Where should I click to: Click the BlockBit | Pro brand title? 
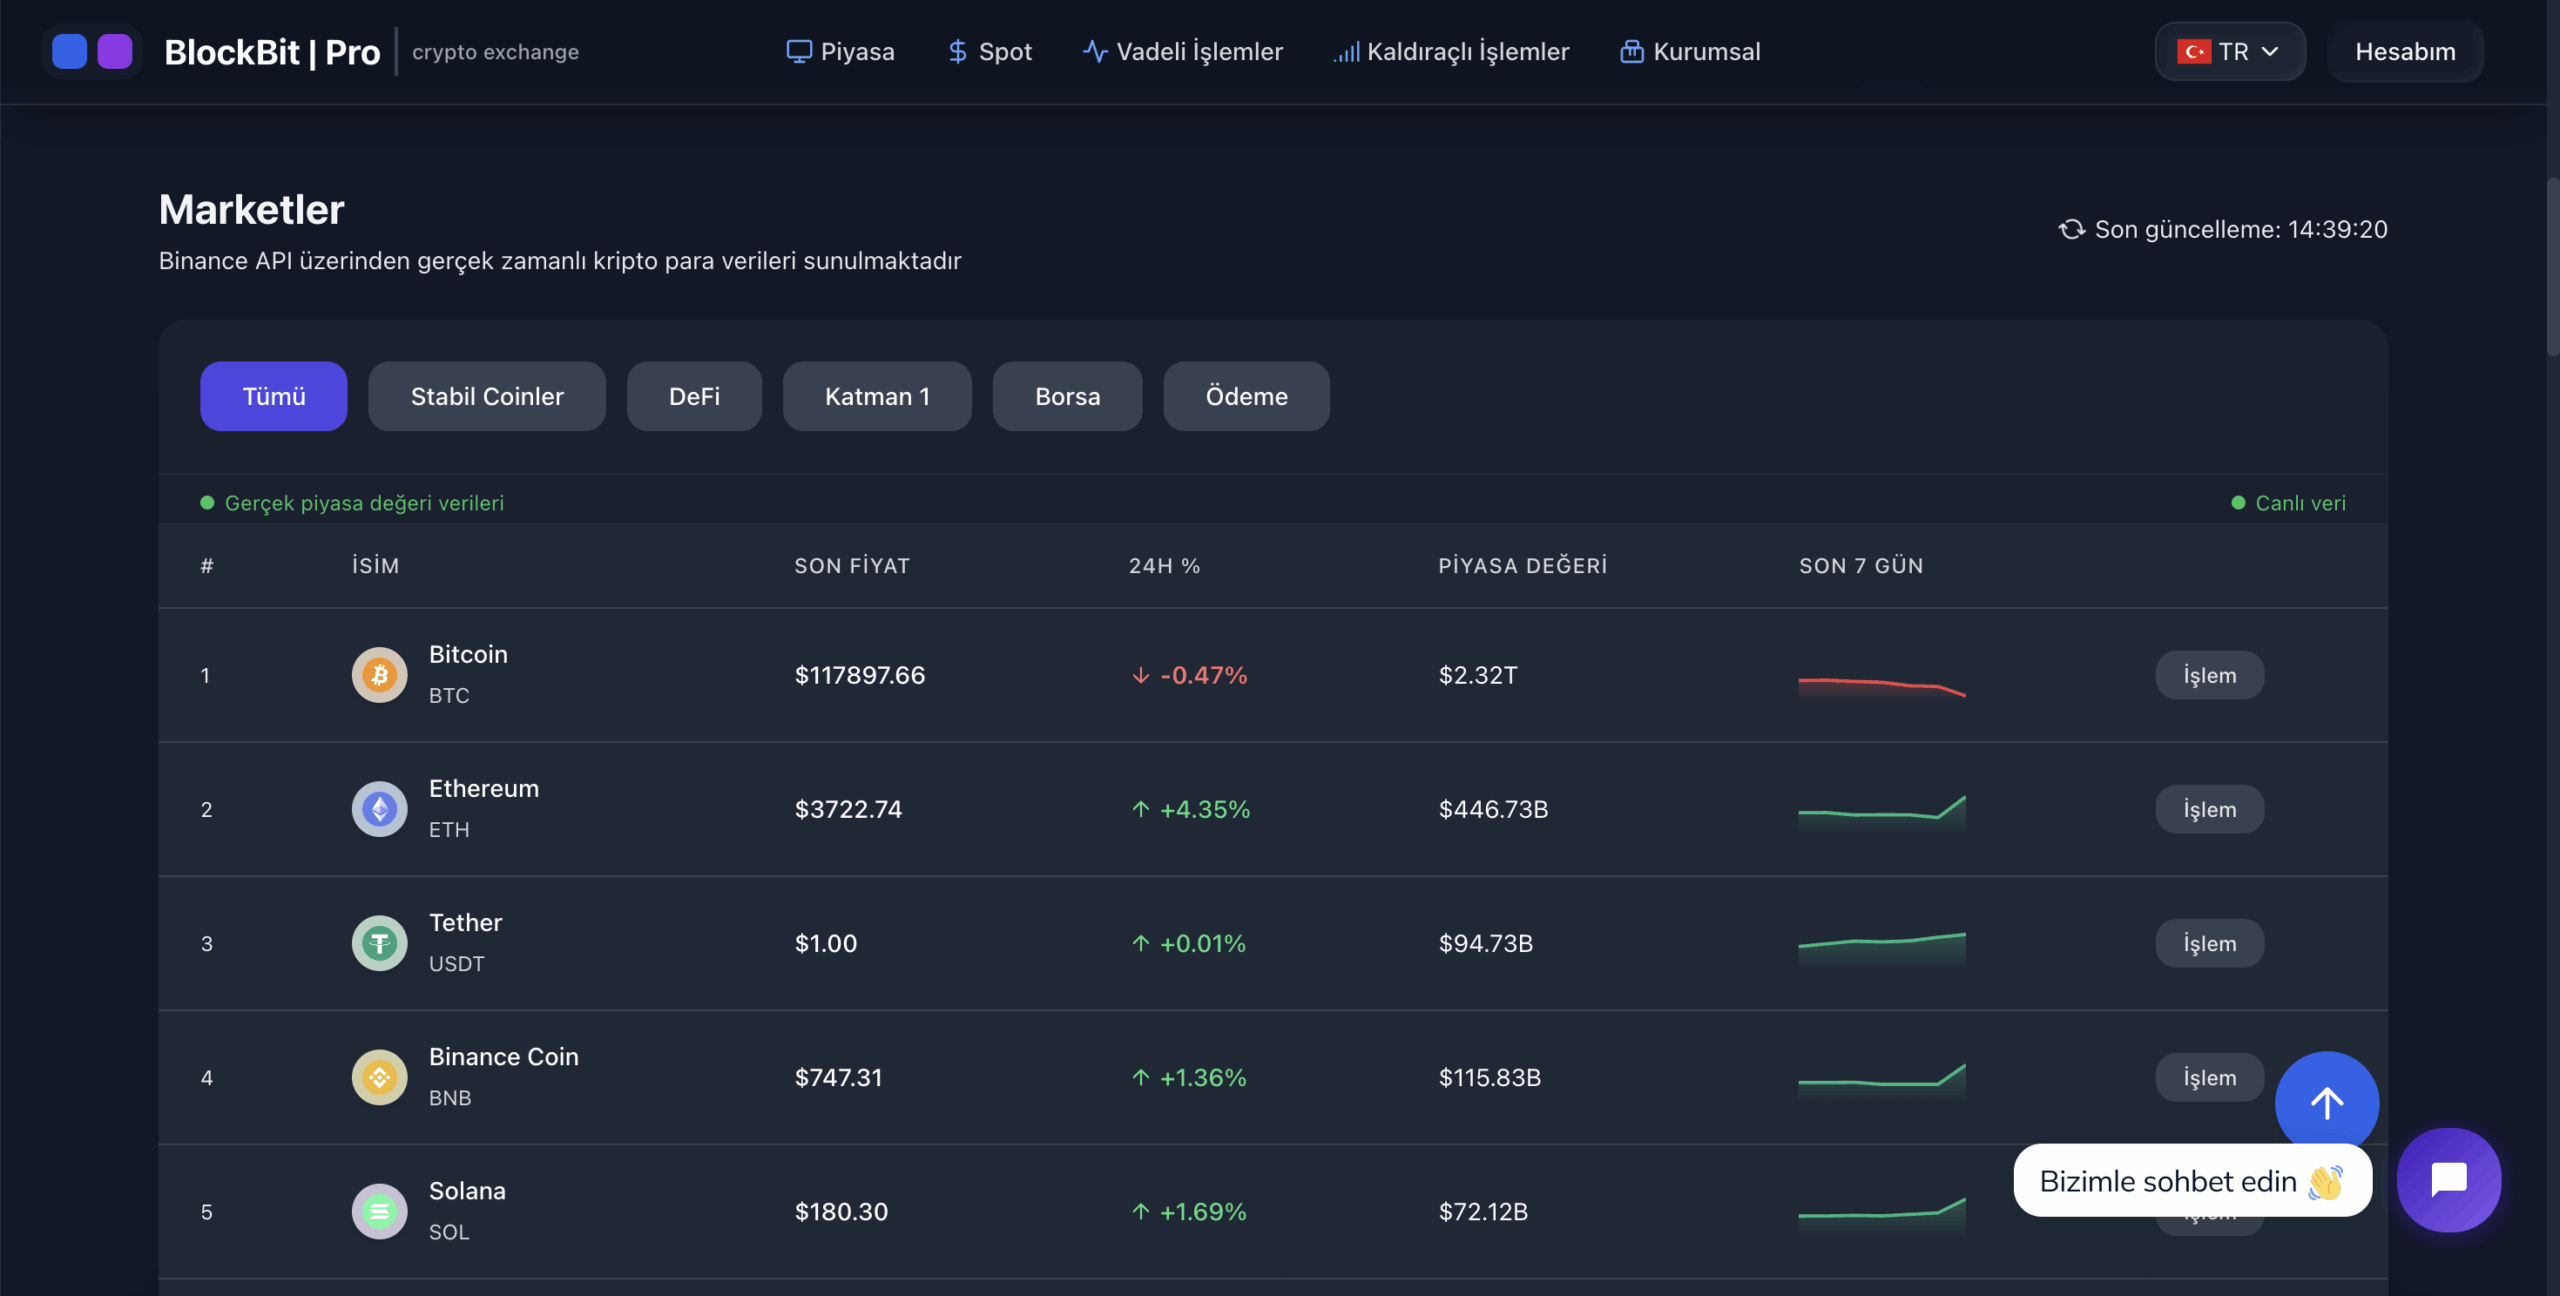coord(272,52)
